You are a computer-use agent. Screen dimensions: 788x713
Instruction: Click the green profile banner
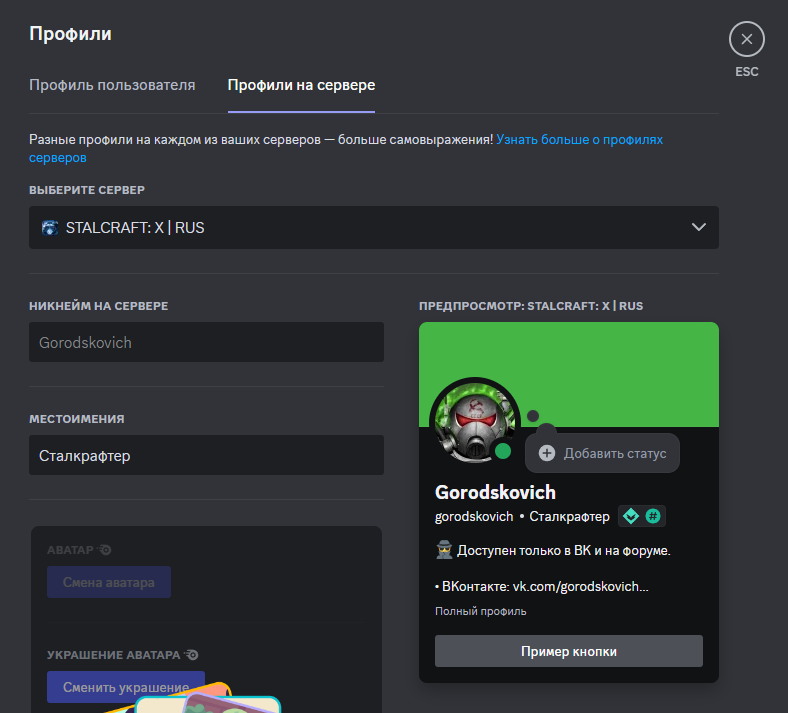pos(568,374)
